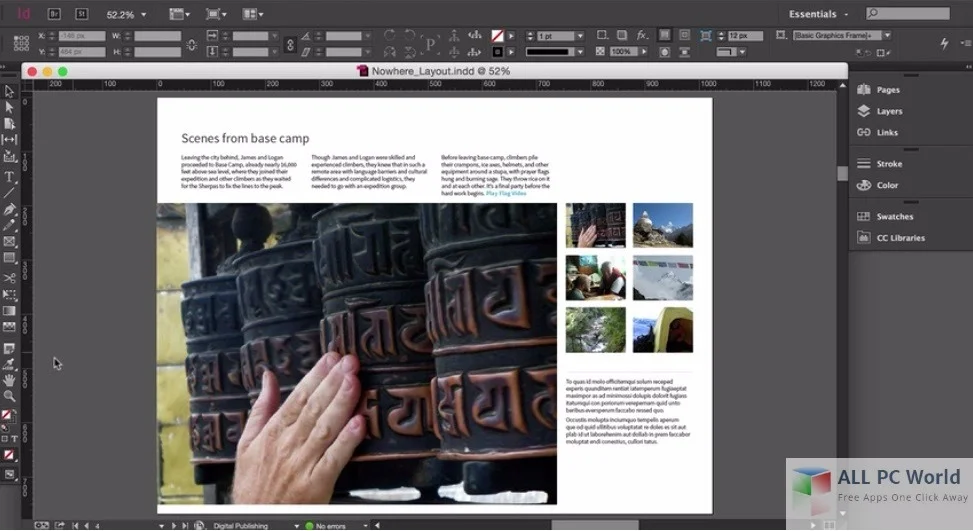Click the X position input field
This screenshot has height=531, width=973.
coord(82,36)
